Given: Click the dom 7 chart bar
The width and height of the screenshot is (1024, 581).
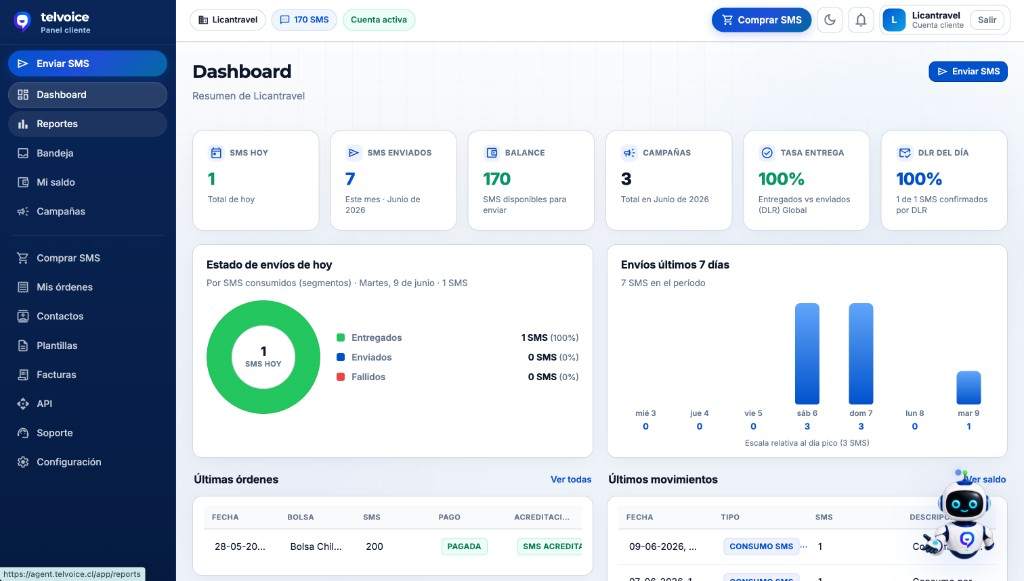Looking at the screenshot, I should point(861,354).
